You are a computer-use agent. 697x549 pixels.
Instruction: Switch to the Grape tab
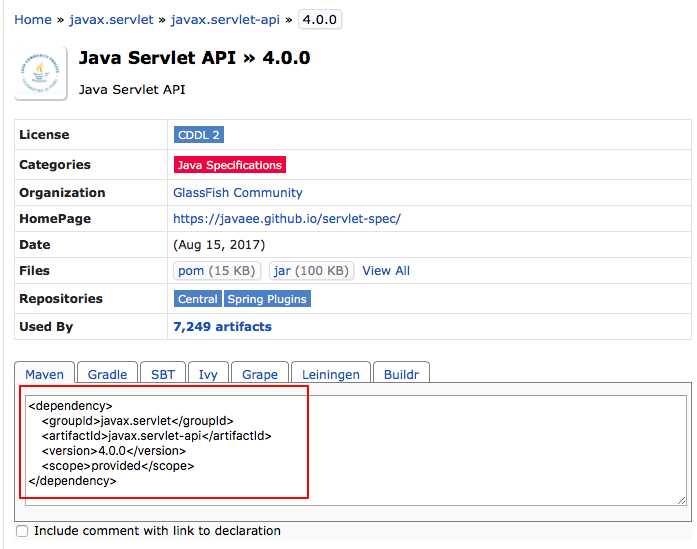coord(260,373)
